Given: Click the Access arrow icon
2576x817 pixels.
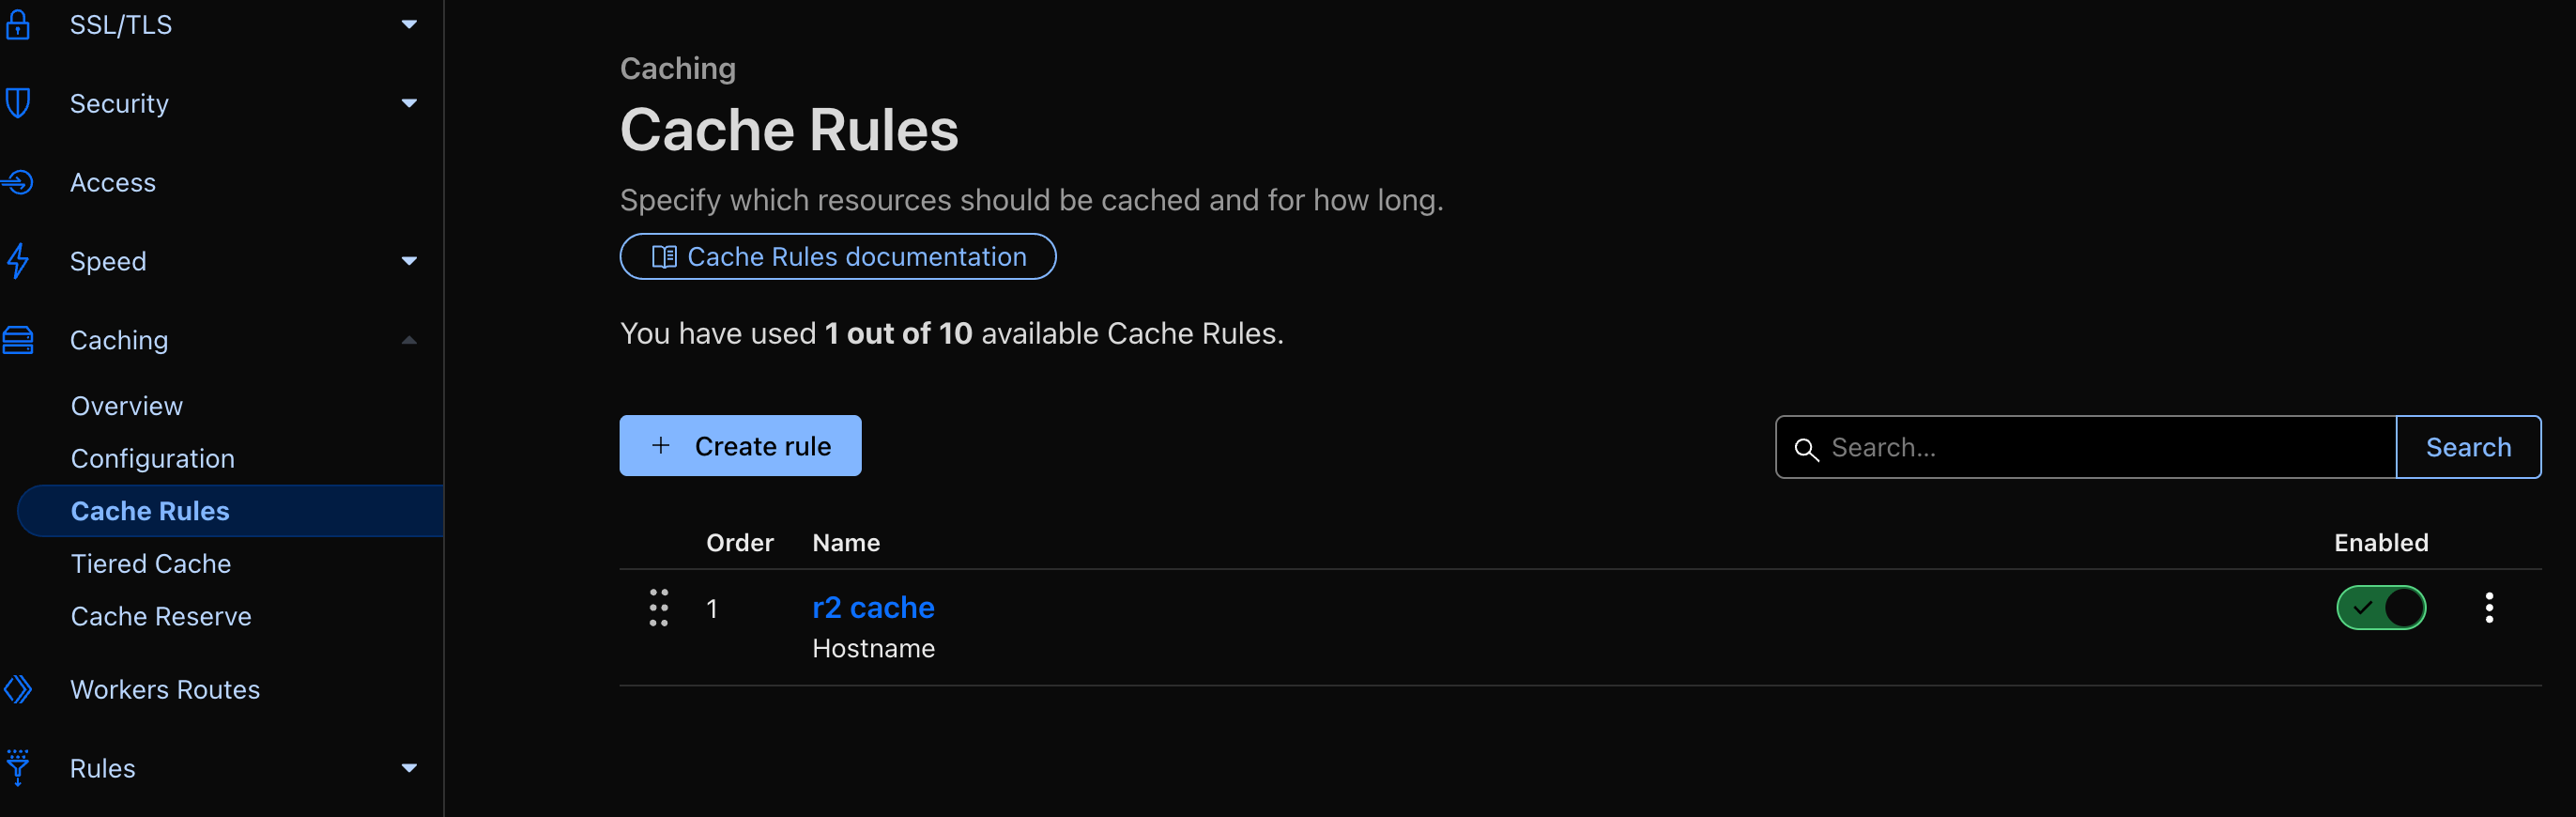Looking at the screenshot, I should point(18,182).
